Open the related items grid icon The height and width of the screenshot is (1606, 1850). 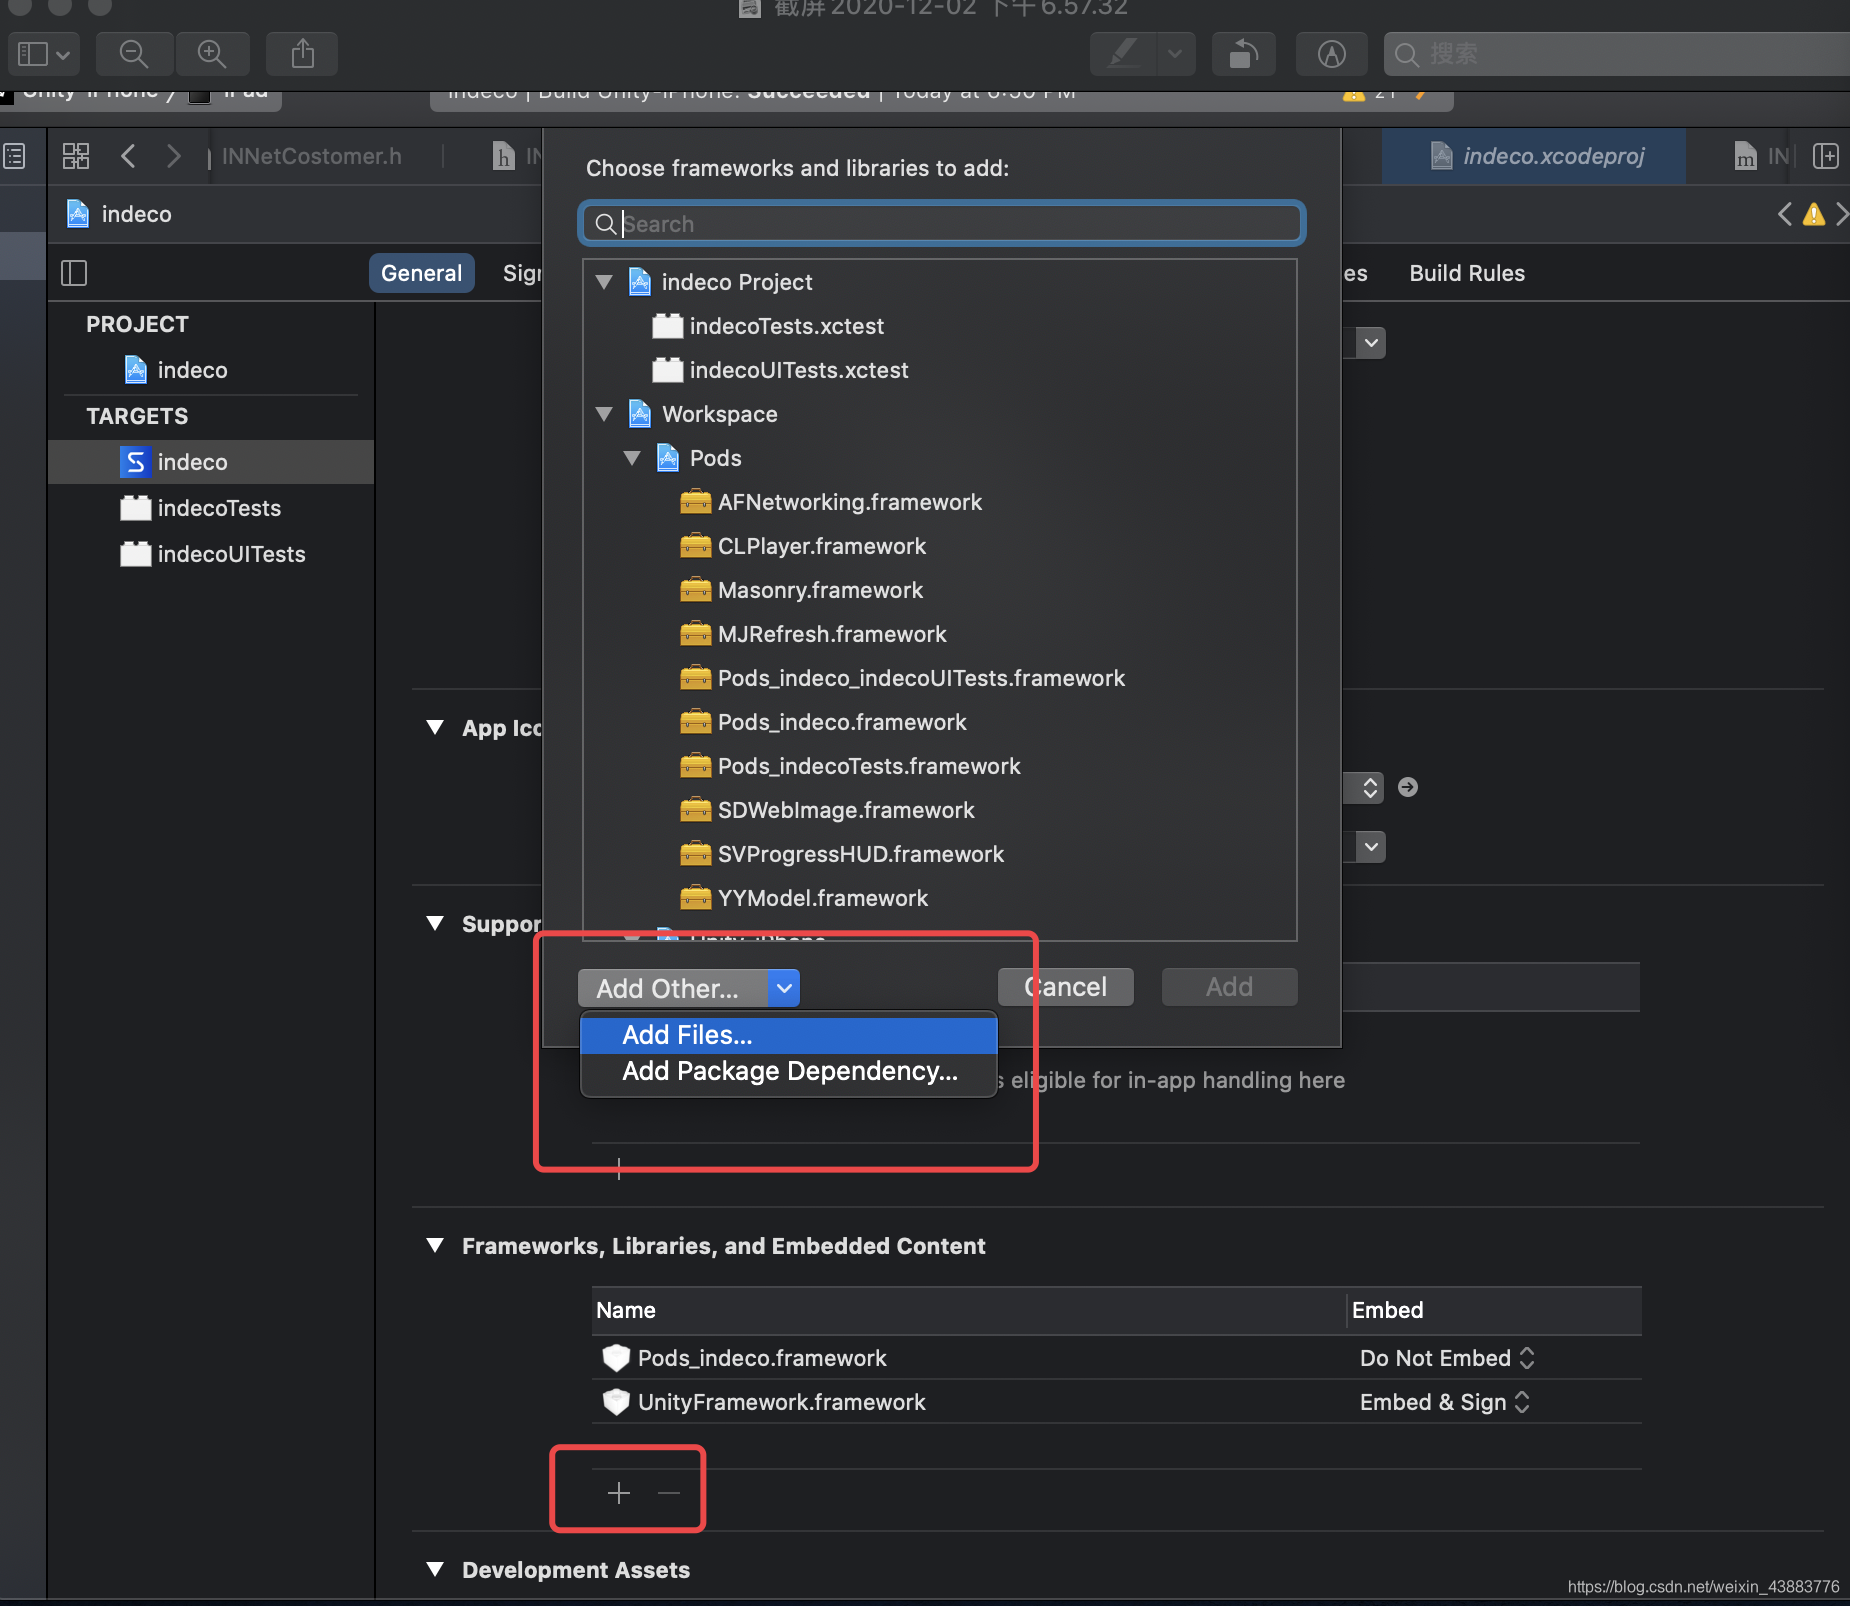76,156
